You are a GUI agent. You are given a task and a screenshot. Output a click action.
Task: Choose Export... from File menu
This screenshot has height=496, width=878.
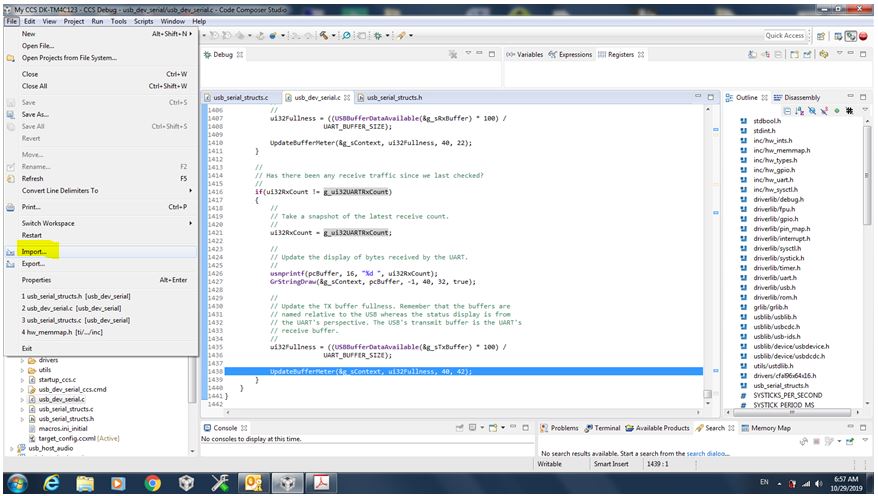coord(101,264)
